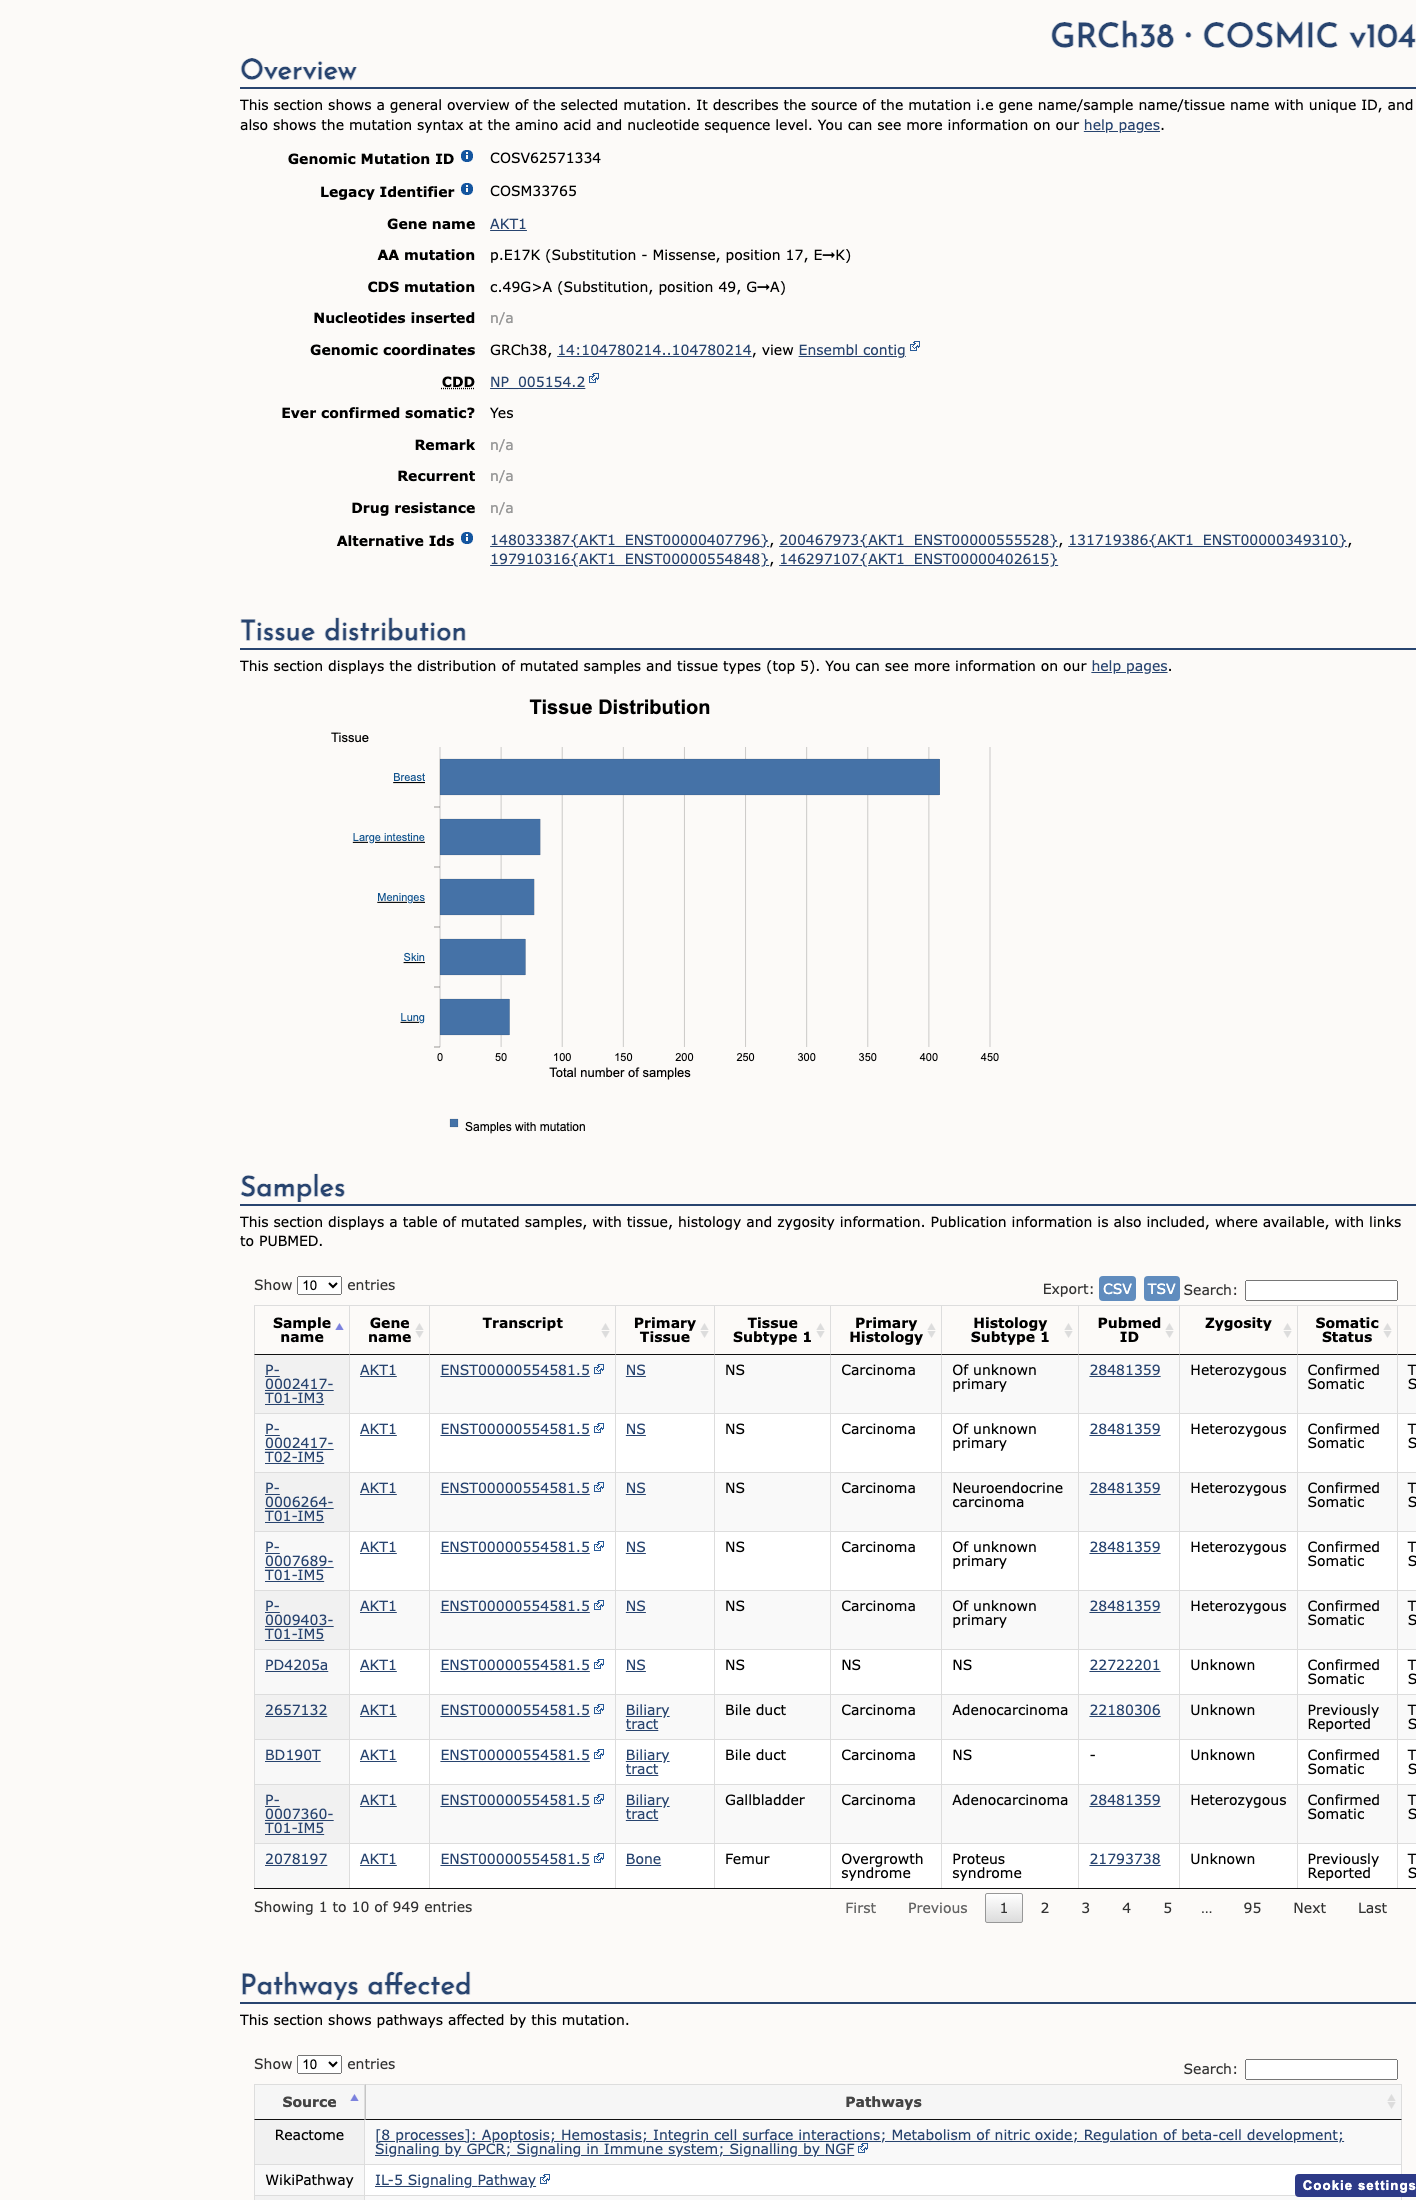Click Lung tissue label in chart
The width and height of the screenshot is (1416, 2200).
[412, 1017]
